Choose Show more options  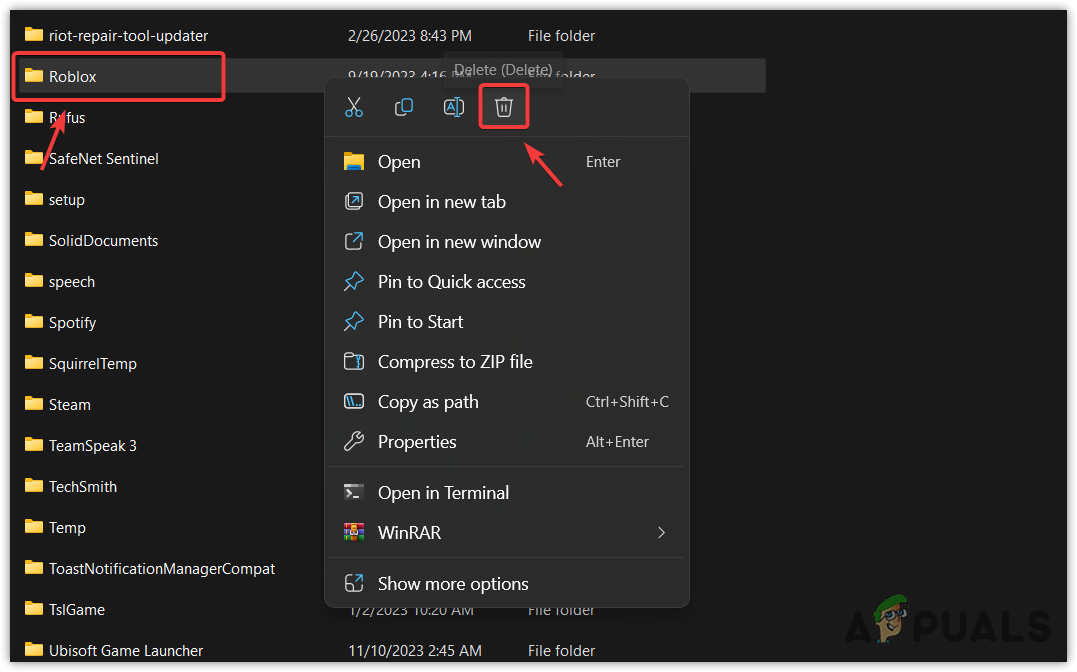coord(453,584)
